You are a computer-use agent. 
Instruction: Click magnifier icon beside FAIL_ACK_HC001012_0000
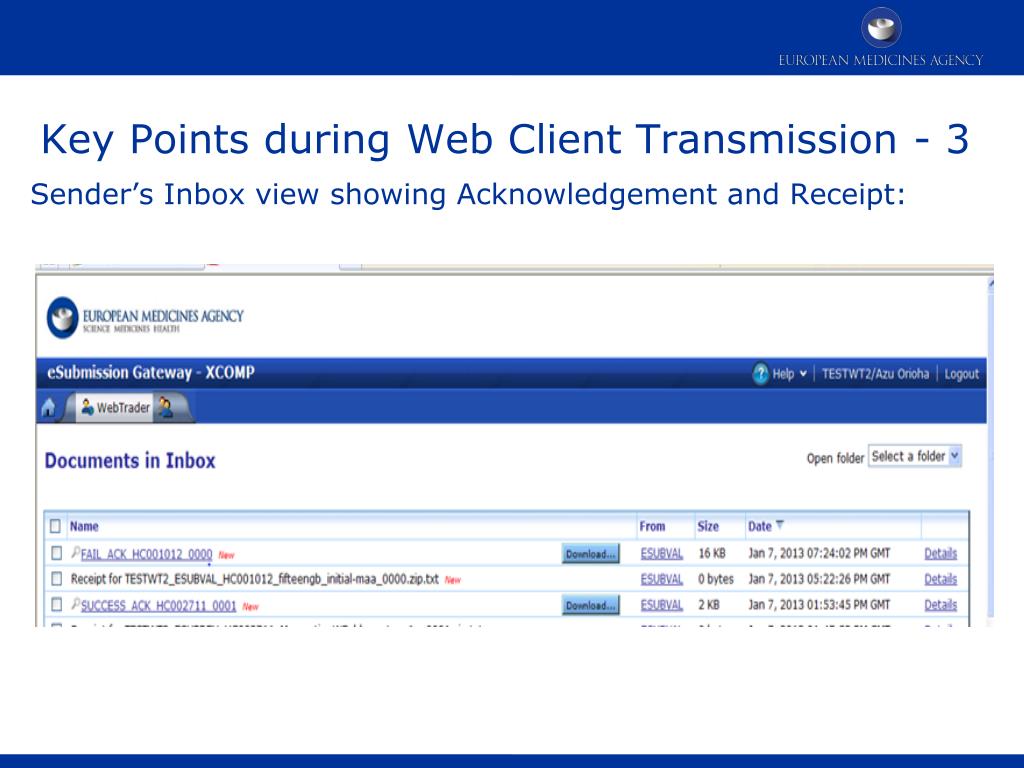pos(75,552)
